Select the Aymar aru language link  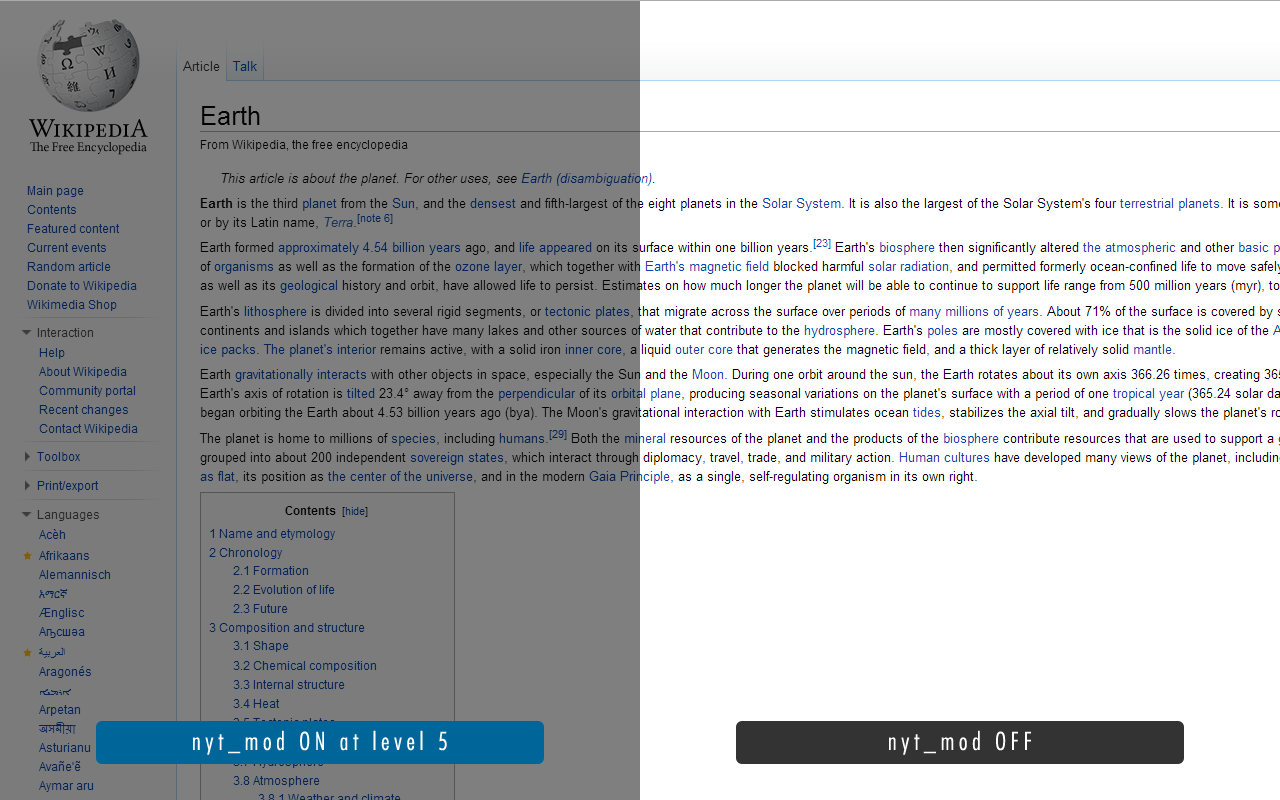66,786
